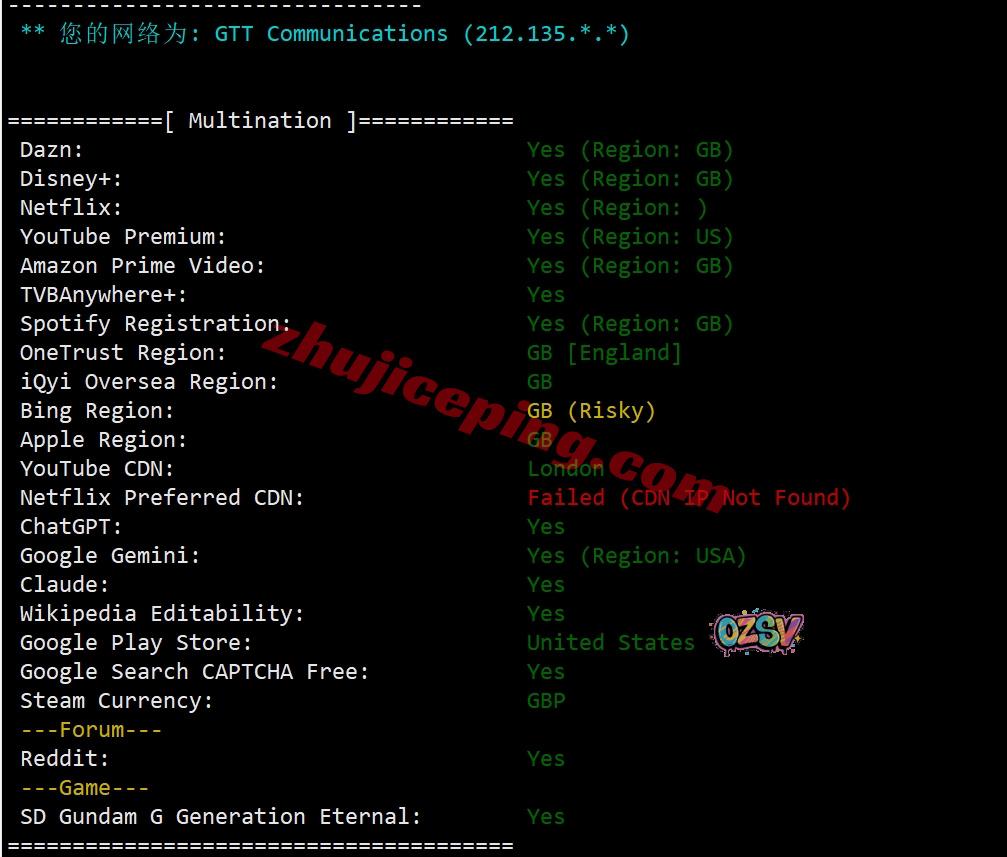Select the Disney+ region result
The image size is (1007, 857).
(629, 179)
